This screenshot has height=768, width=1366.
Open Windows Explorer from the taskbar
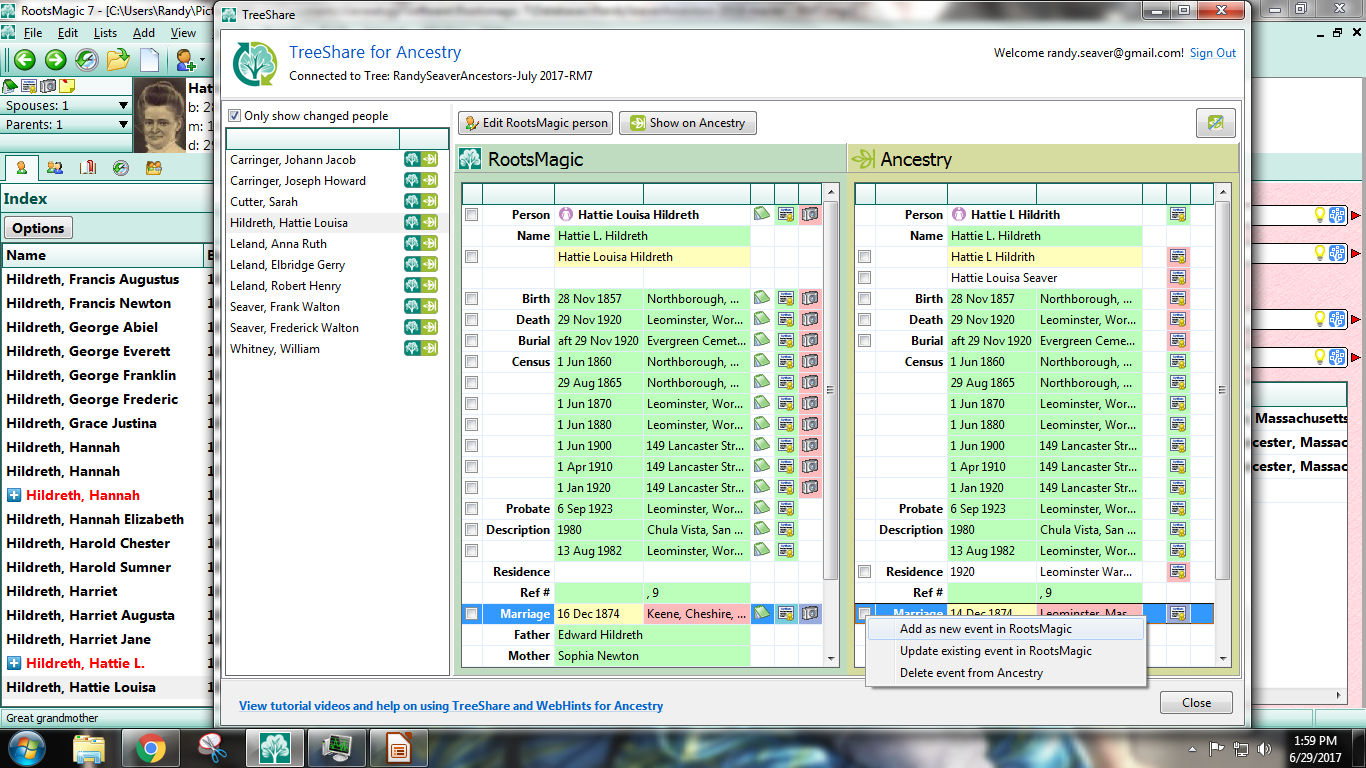point(89,748)
